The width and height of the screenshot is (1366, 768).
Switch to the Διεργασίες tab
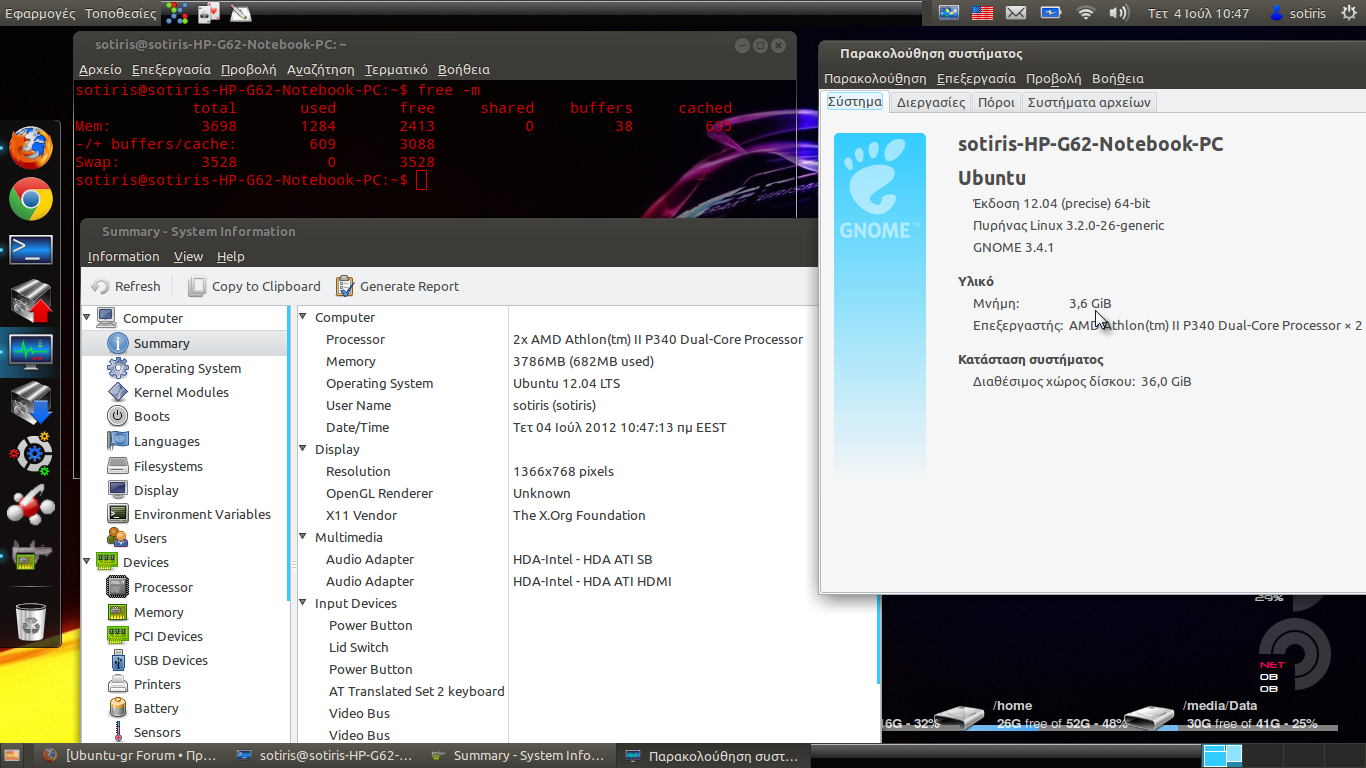click(931, 102)
